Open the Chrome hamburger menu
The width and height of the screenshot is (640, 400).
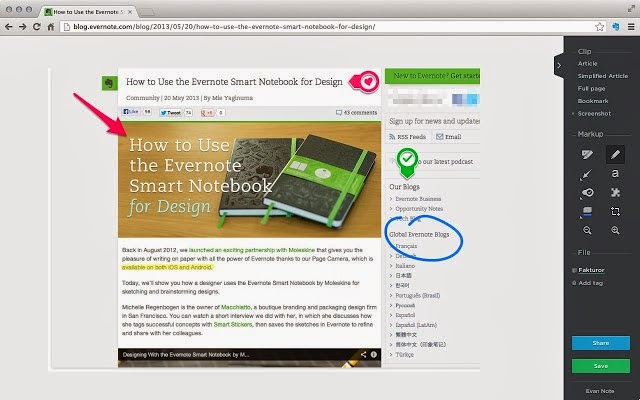[x=631, y=27]
